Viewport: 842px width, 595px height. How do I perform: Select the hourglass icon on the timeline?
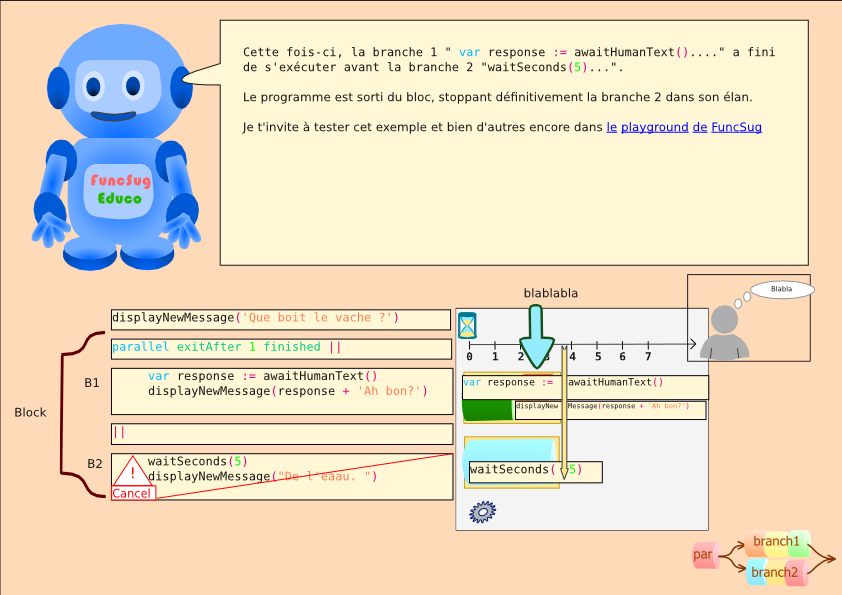pos(467,324)
